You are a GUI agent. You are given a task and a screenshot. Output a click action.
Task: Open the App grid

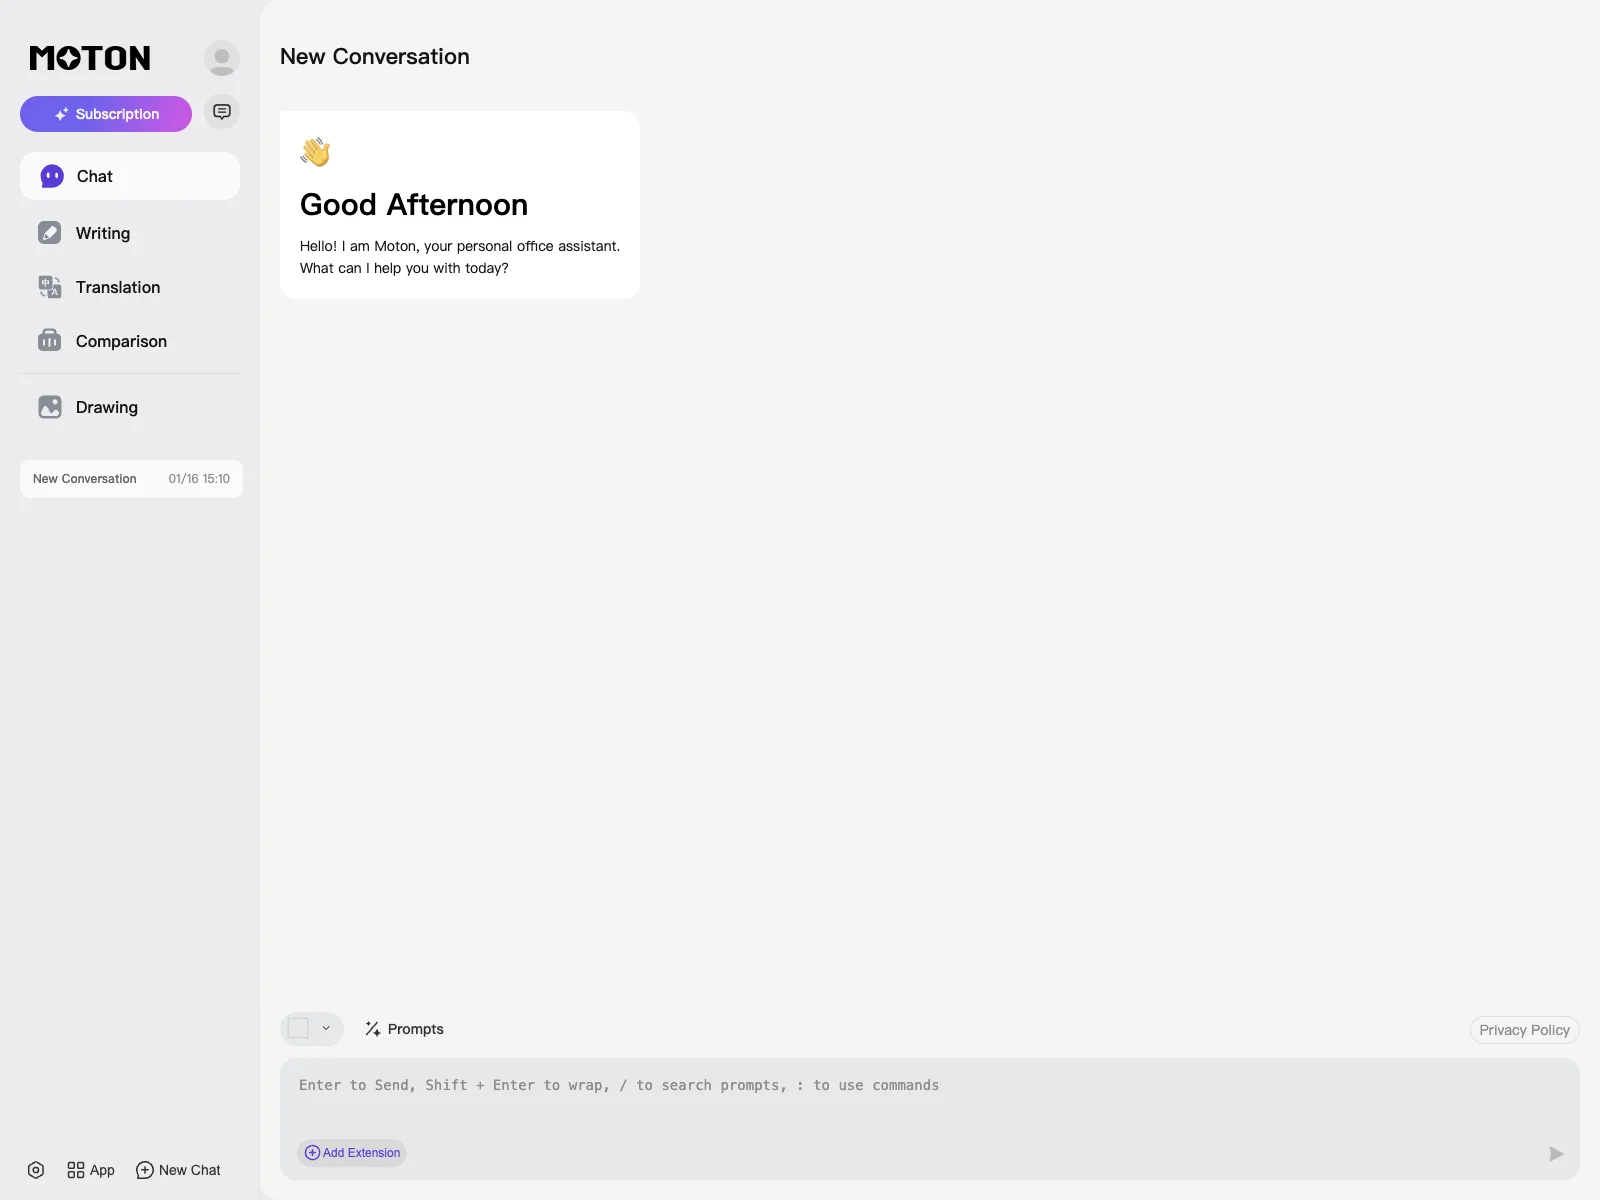point(91,1170)
